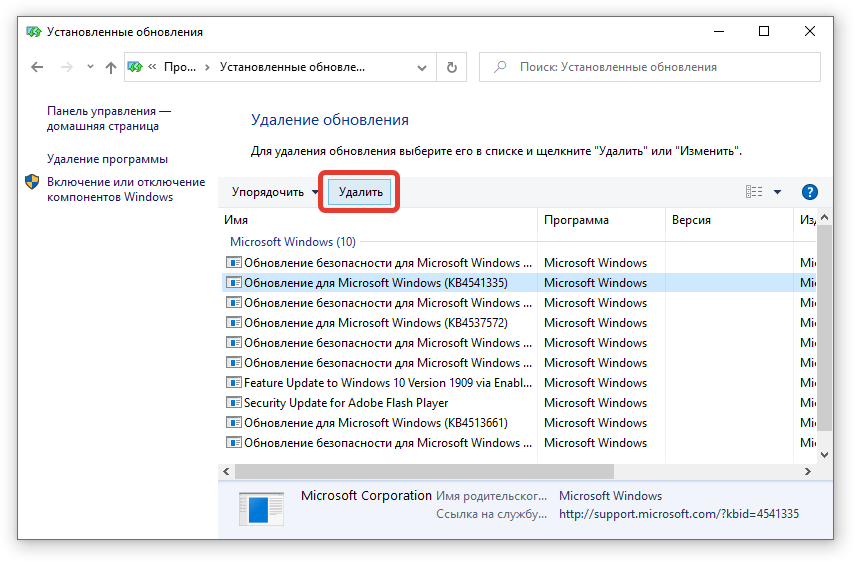Select Security Update for Adobe Flash Player
This screenshot has width=855, height=562.
click(346, 403)
